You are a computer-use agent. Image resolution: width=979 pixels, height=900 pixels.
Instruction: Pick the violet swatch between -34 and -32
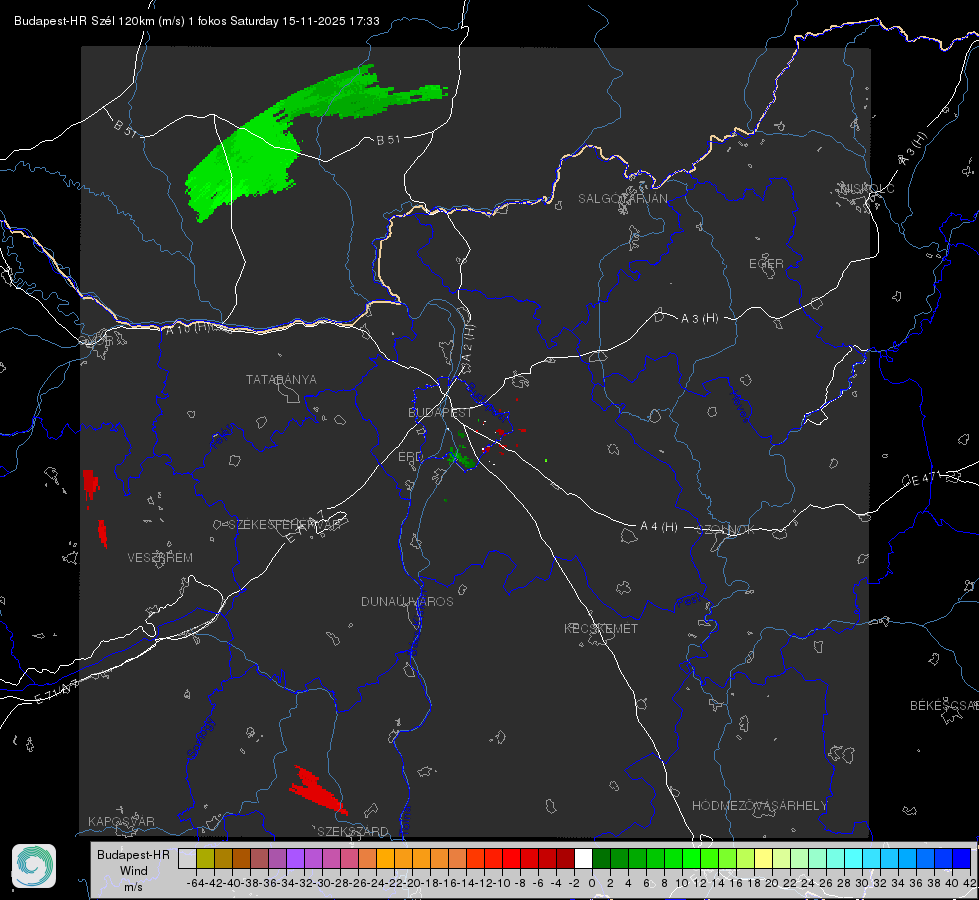click(x=295, y=859)
